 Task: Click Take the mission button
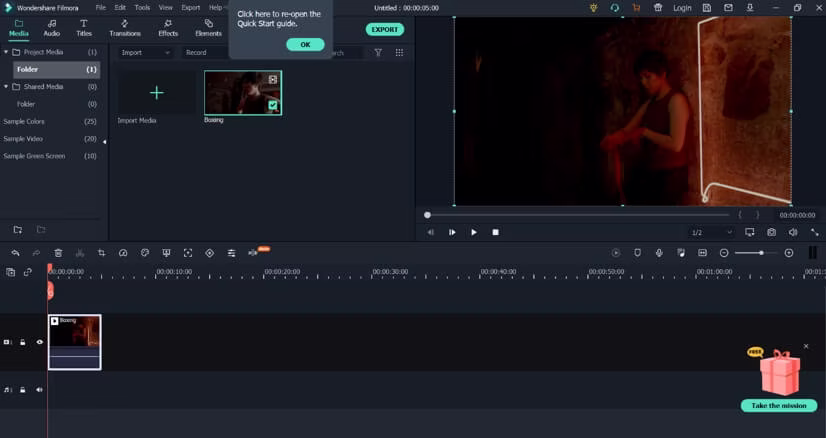pyautogui.click(x=779, y=405)
